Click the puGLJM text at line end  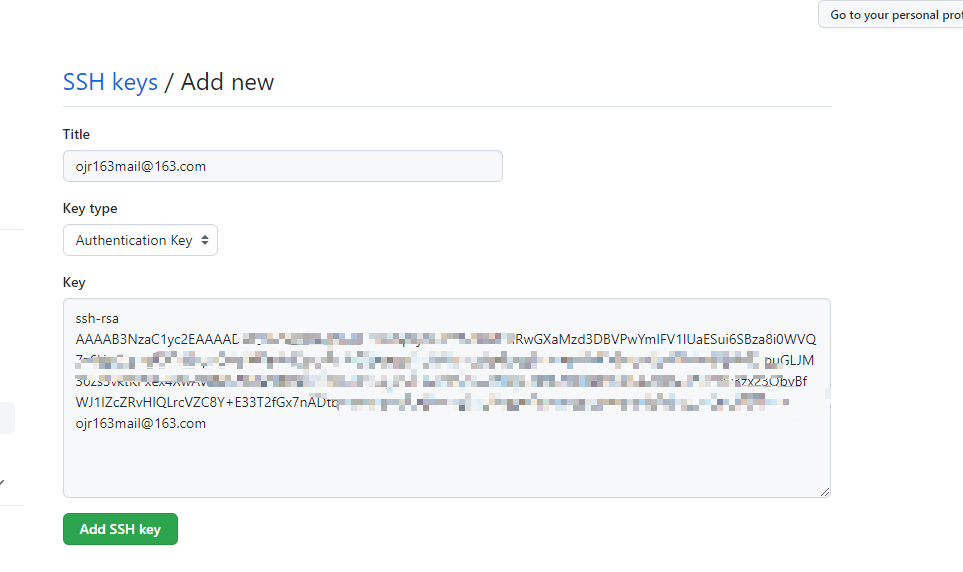tap(789, 361)
